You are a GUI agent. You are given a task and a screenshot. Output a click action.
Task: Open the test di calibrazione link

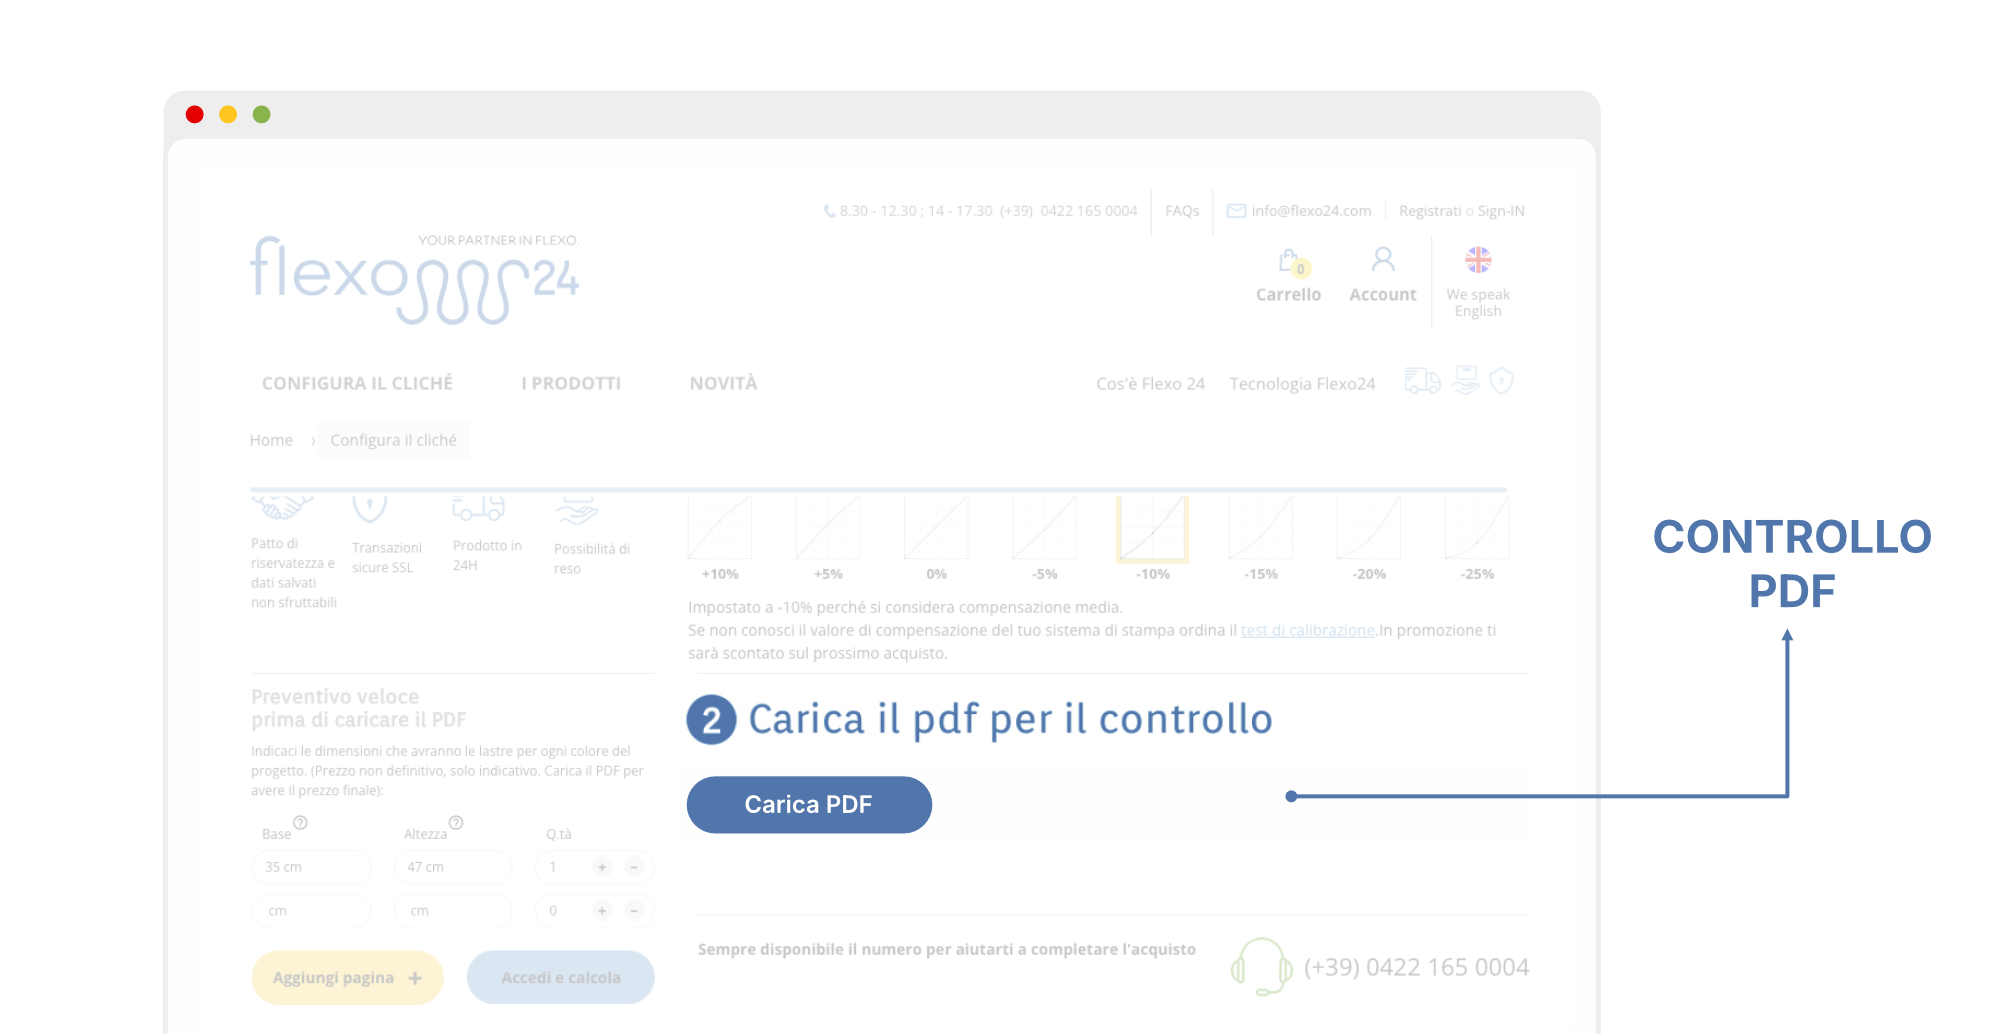point(1308,630)
